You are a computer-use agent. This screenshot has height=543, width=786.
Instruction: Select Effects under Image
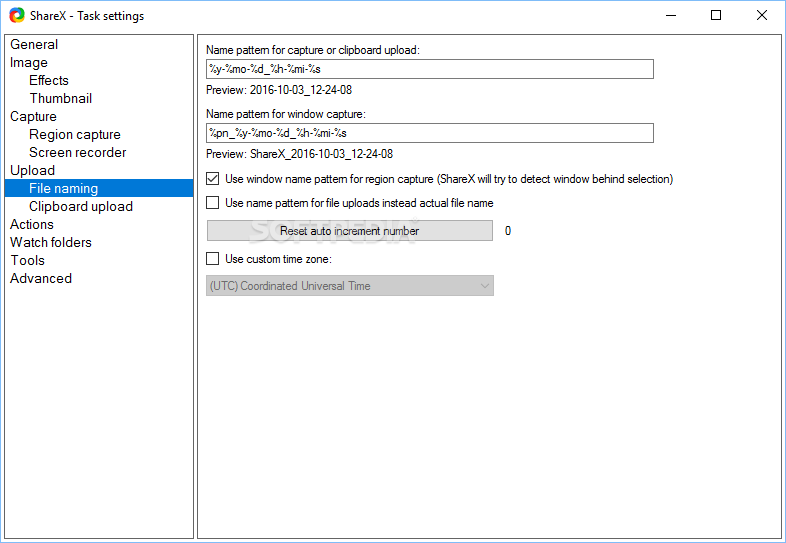point(49,80)
